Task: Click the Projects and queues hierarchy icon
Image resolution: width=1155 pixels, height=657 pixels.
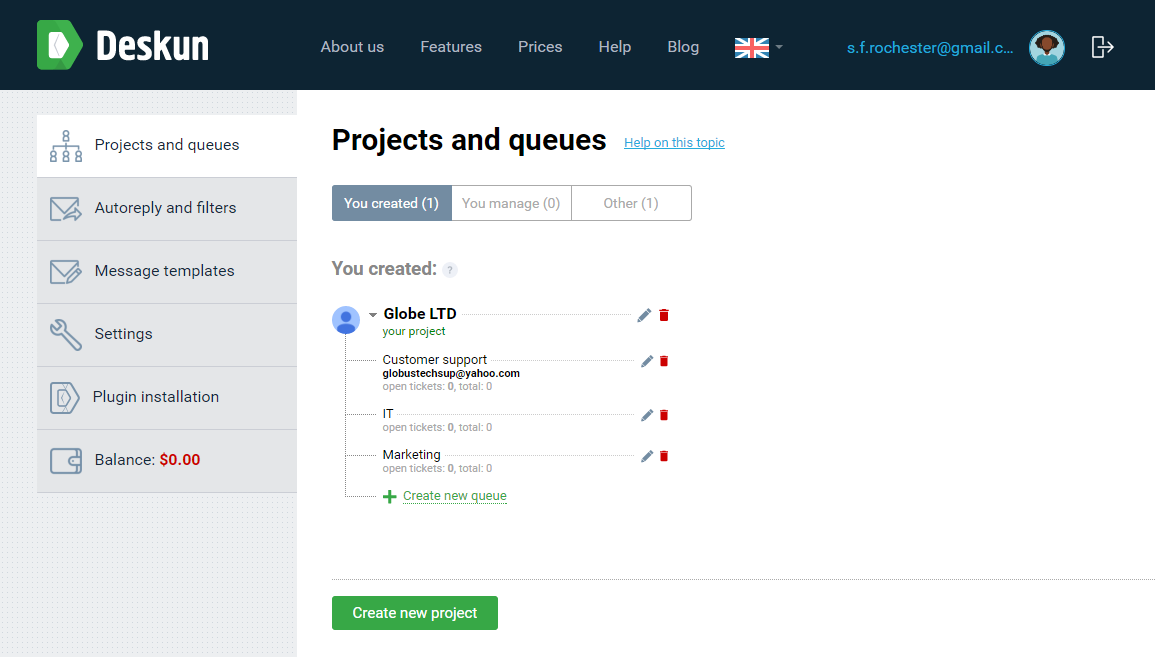Action: click(x=66, y=146)
